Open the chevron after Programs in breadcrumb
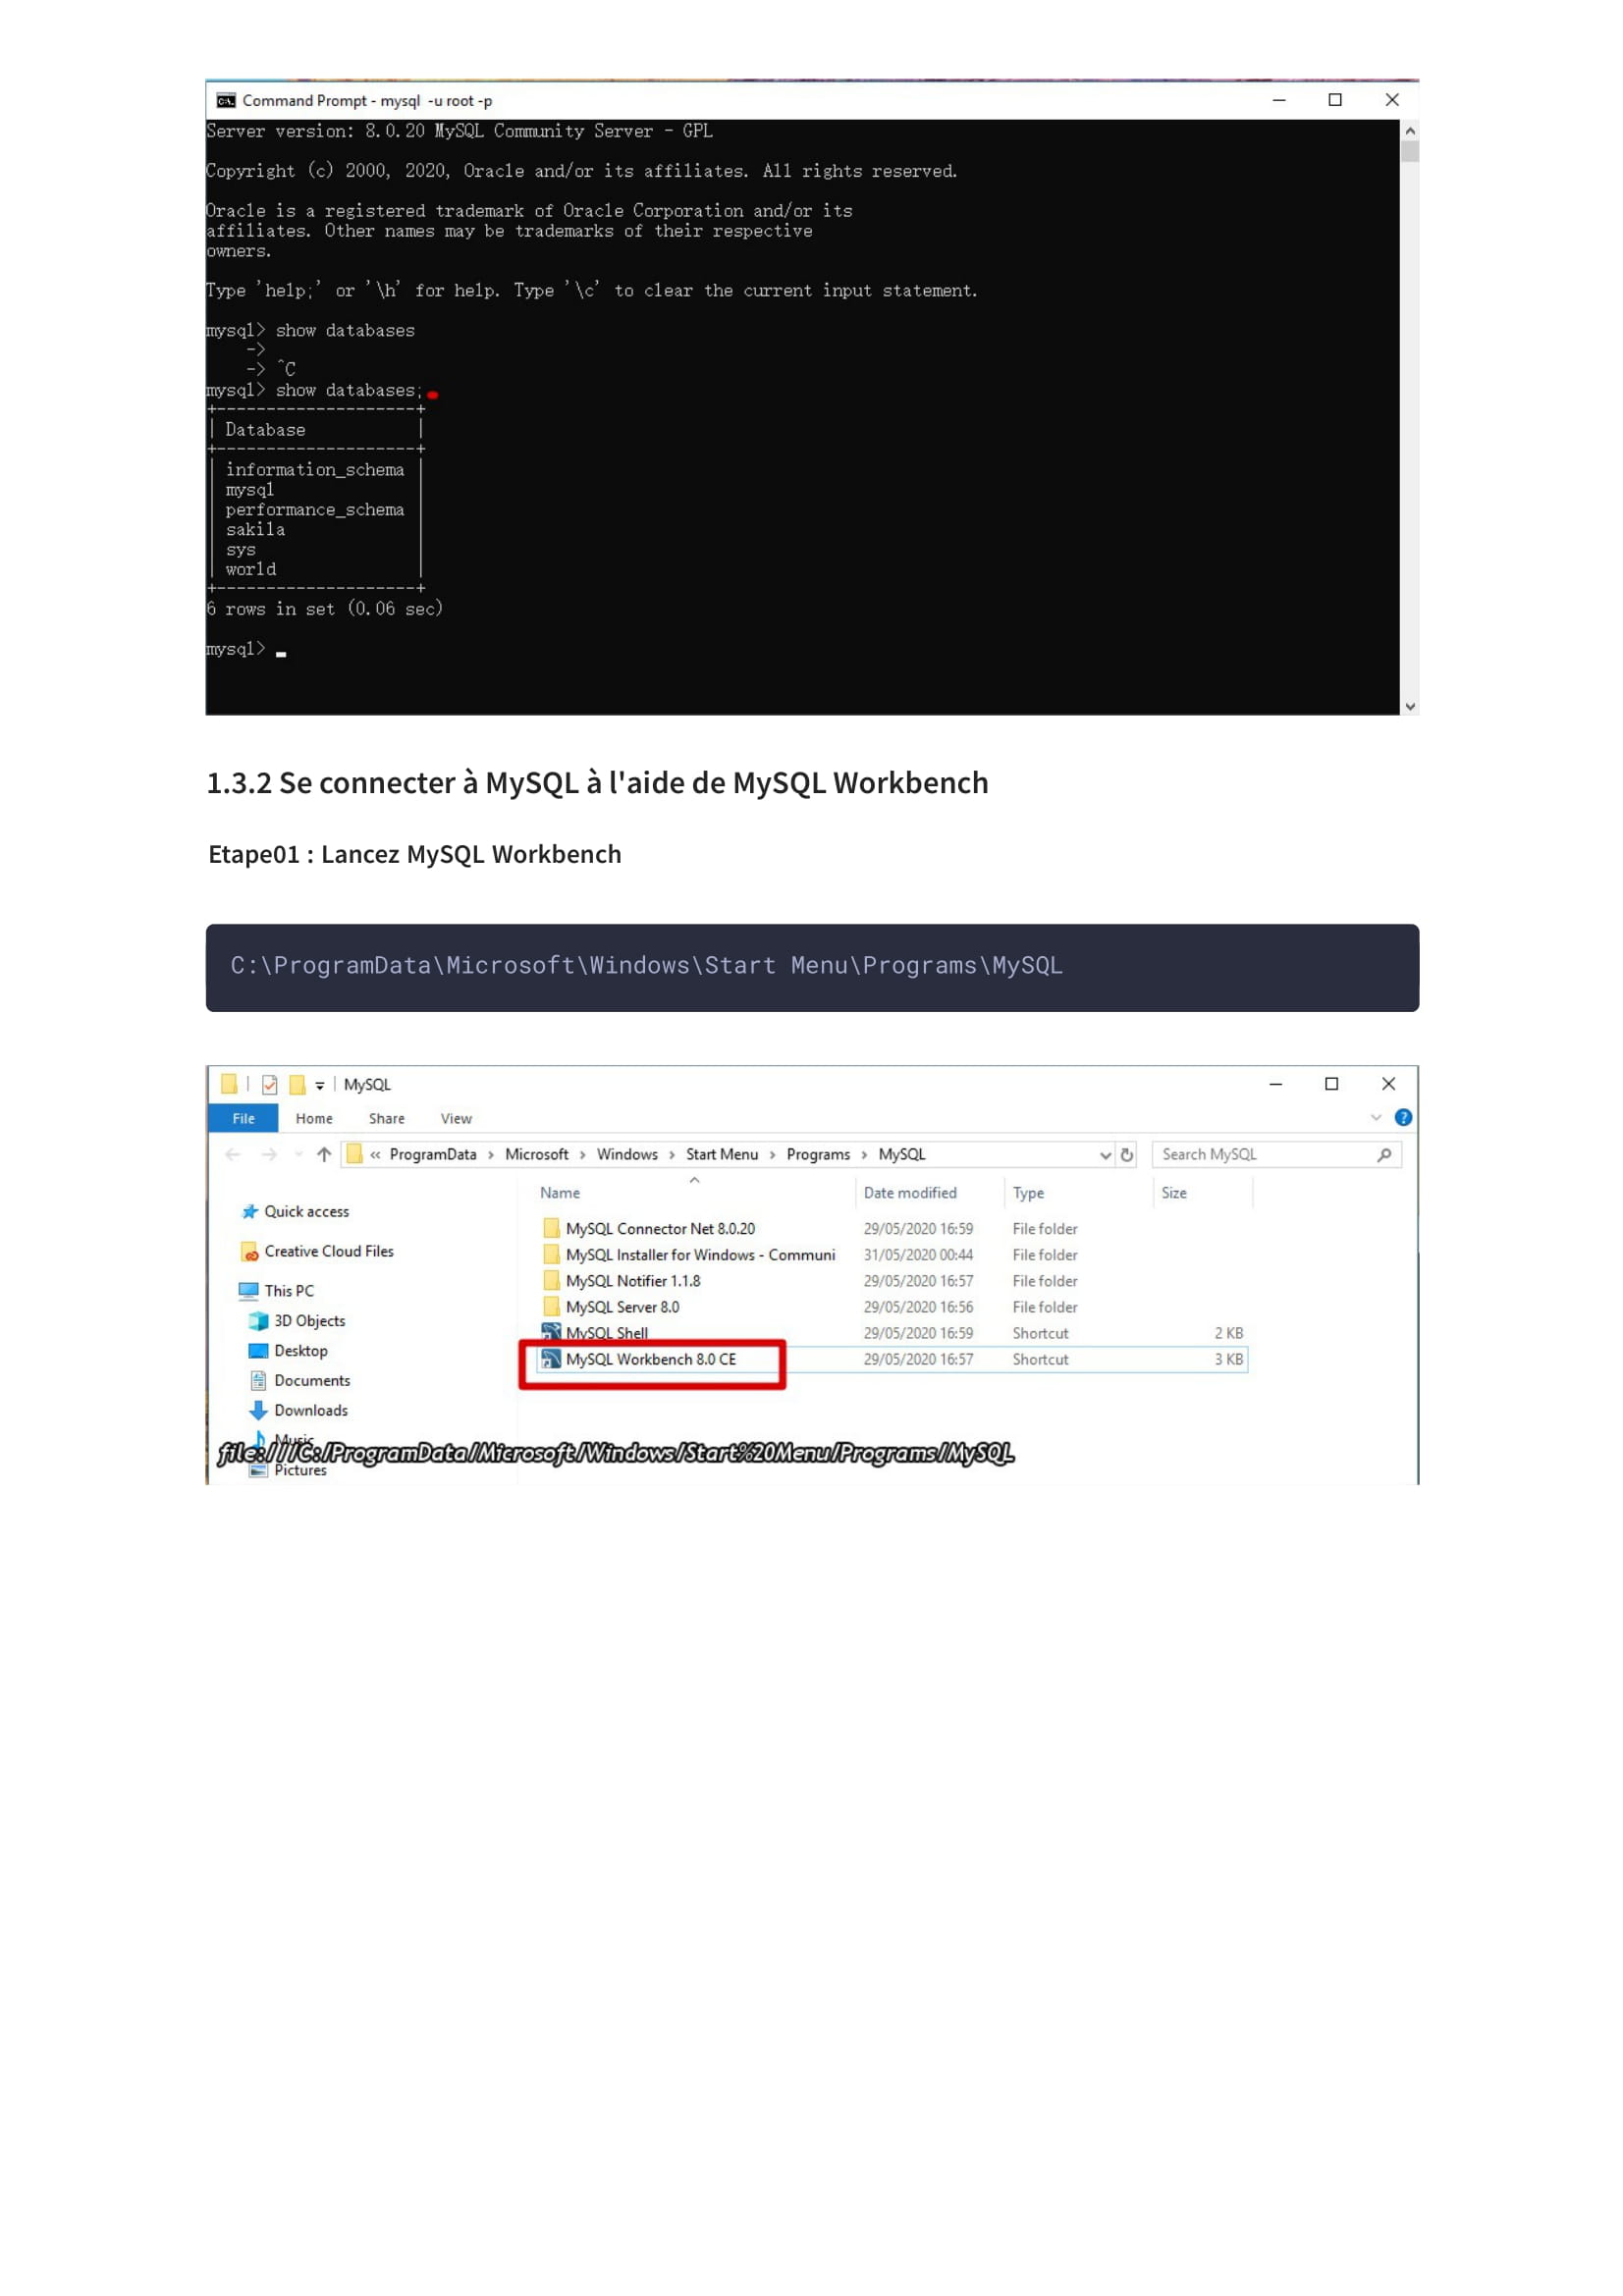The image size is (1623, 2296). (865, 1155)
